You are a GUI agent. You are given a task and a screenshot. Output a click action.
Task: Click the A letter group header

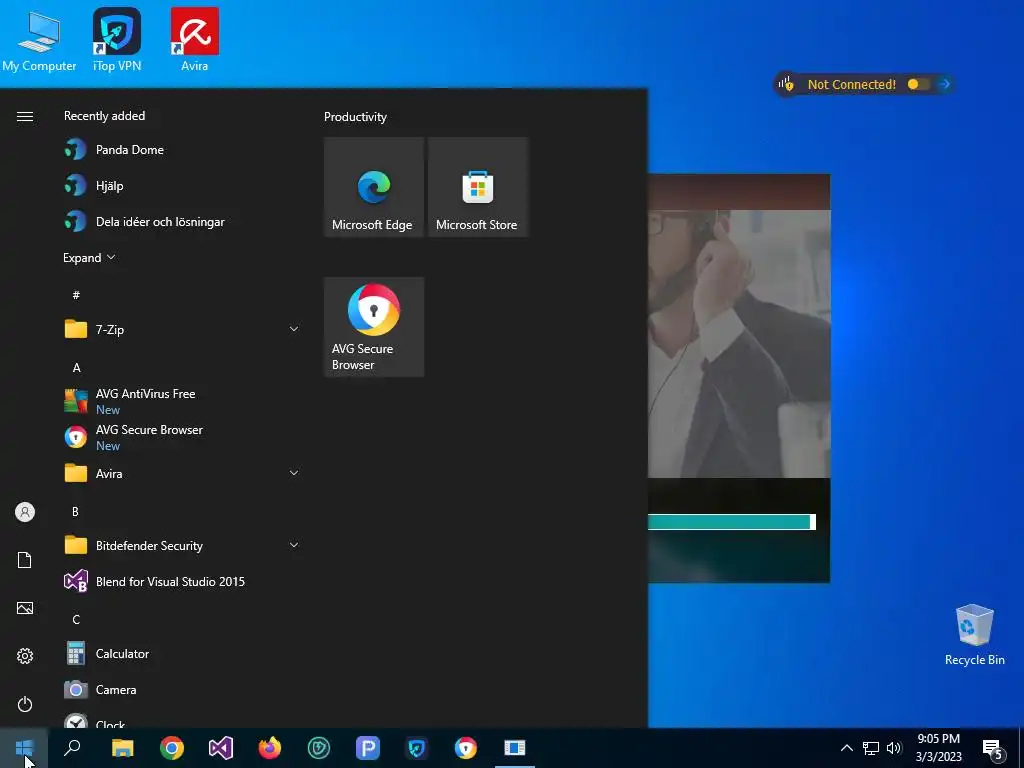click(x=76, y=368)
